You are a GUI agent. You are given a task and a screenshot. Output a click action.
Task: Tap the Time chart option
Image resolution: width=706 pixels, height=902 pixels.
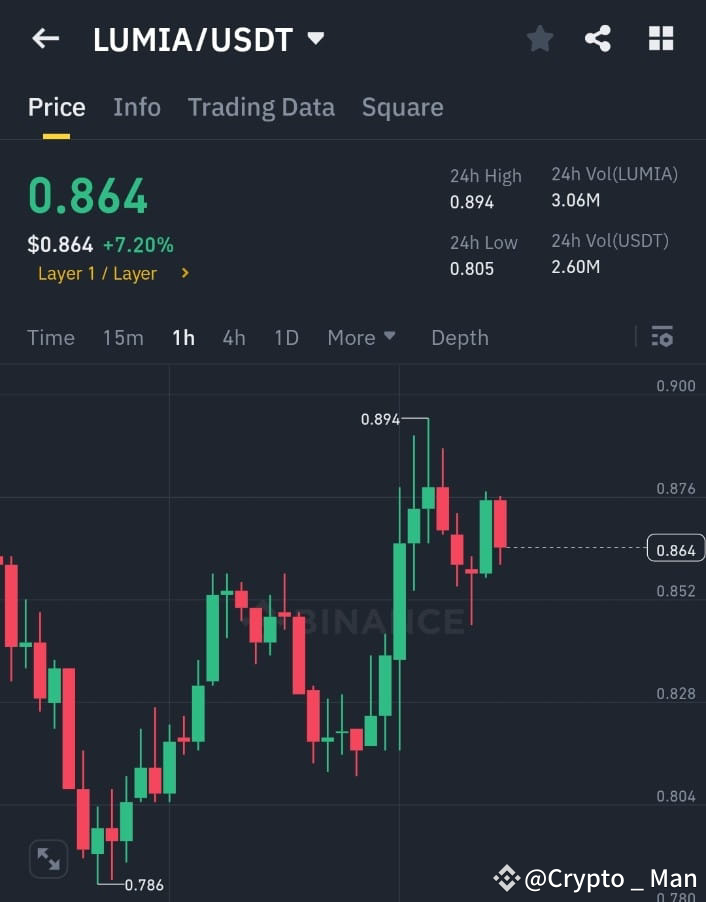coord(50,338)
